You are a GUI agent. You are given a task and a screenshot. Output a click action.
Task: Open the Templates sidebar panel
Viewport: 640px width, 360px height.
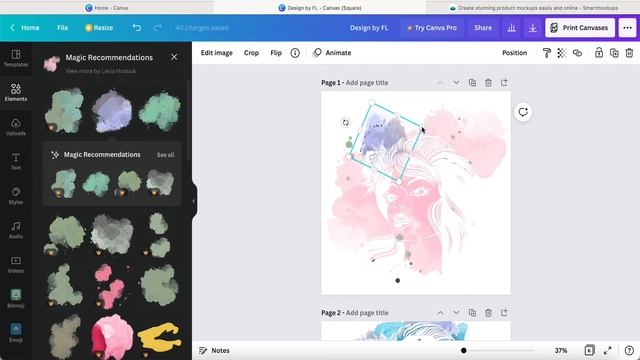16,58
